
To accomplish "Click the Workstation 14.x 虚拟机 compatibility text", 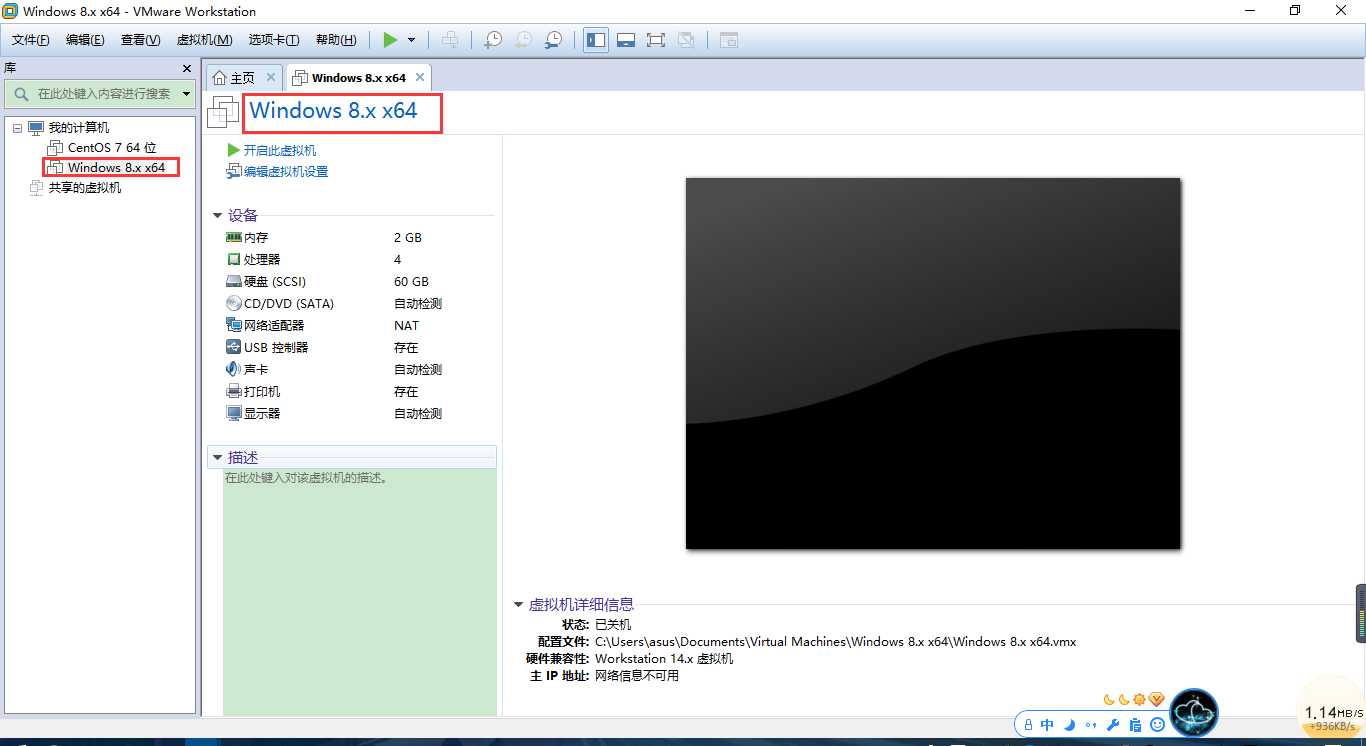I will click(664, 659).
